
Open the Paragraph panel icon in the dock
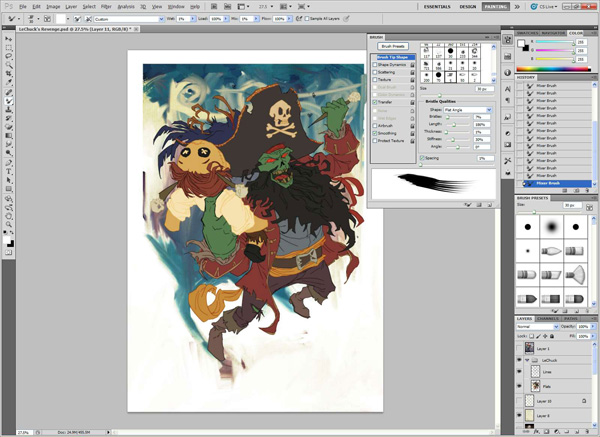[508, 100]
